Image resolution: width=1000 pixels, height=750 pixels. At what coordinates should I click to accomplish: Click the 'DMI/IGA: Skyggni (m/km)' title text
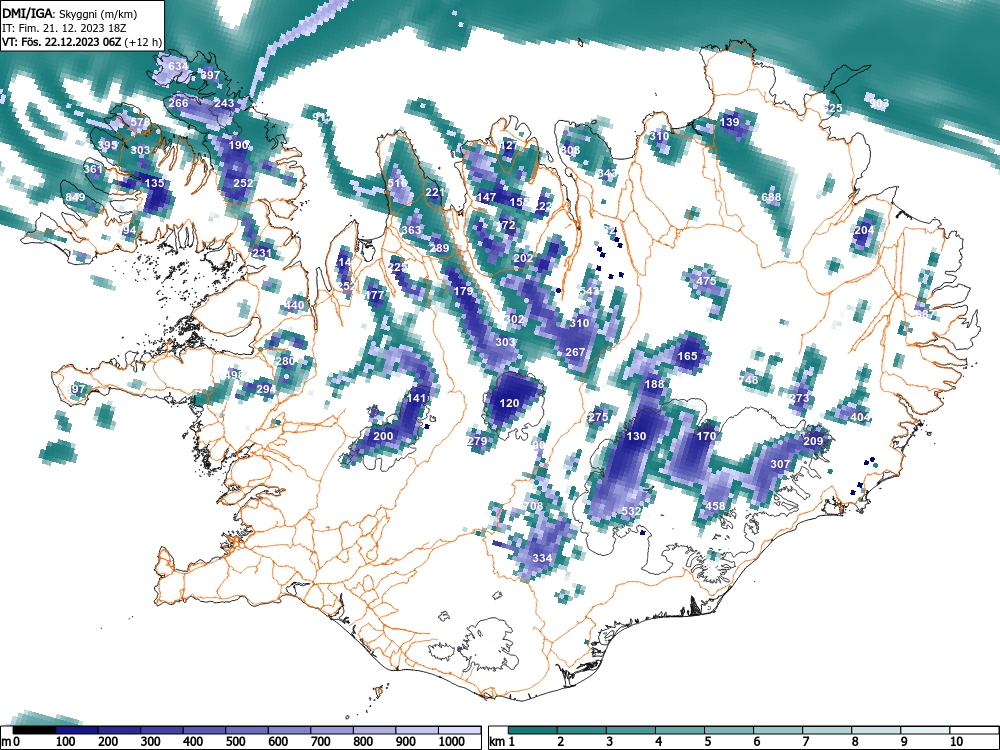coord(70,13)
